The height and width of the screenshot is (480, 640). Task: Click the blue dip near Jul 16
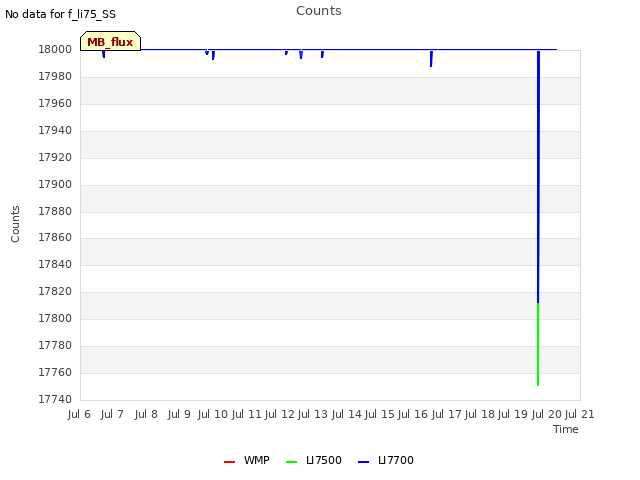point(431,58)
